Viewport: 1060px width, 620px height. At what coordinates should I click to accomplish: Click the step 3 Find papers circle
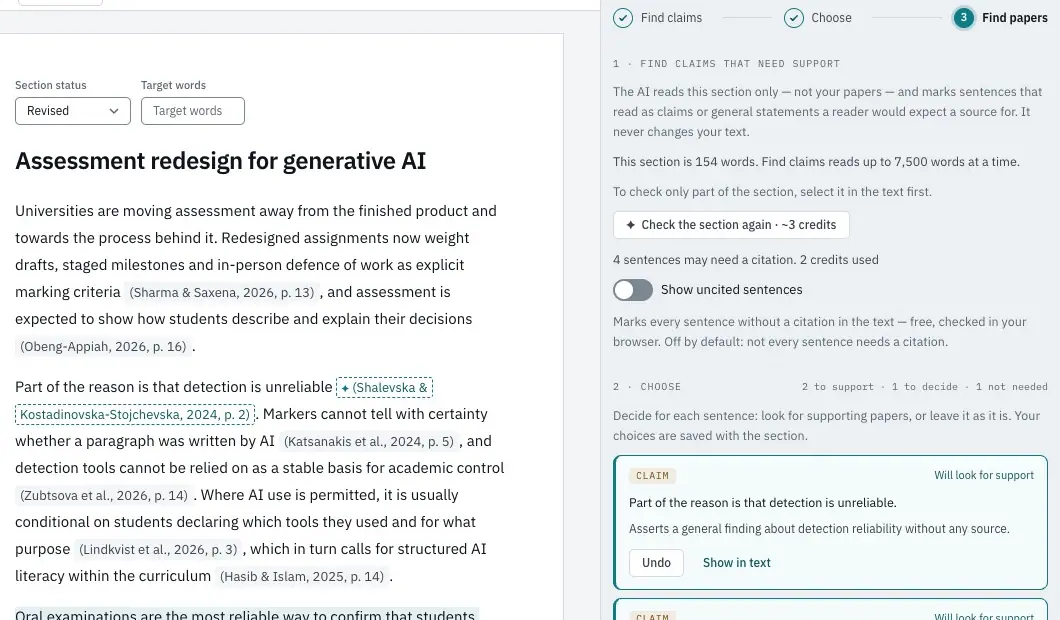(x=963, y=18)
